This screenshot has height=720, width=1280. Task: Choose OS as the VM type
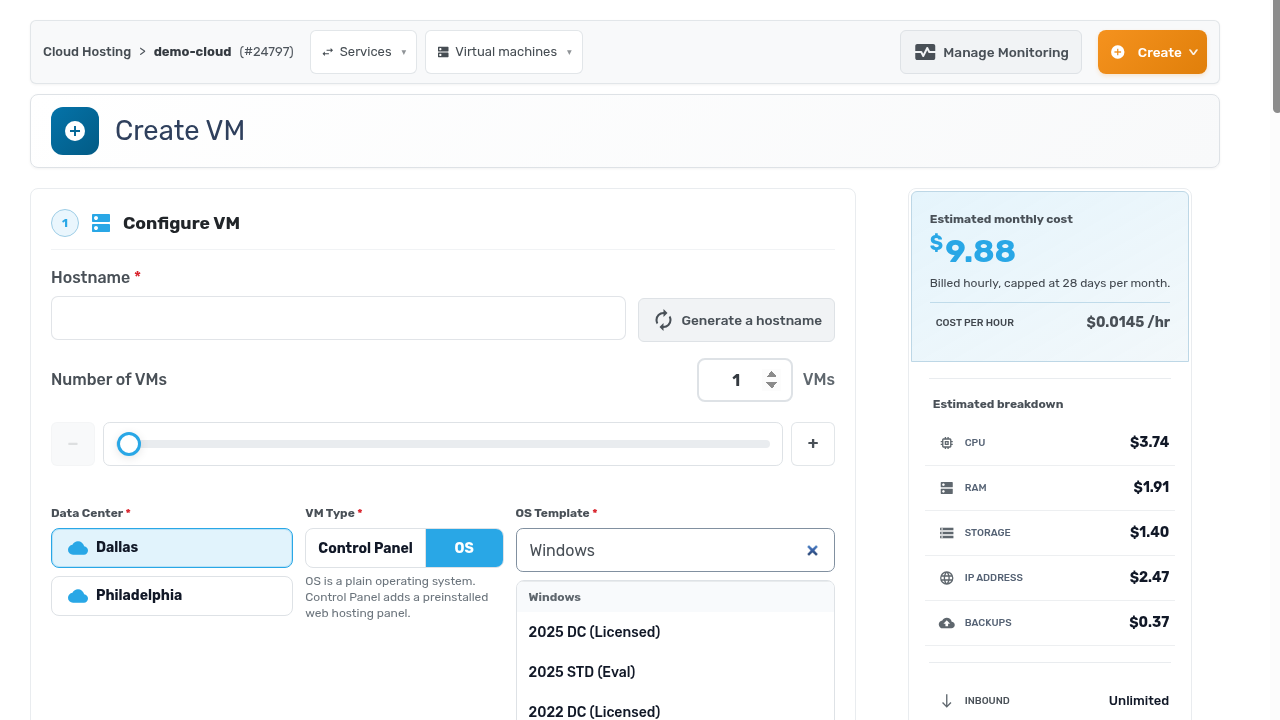(x=464, y=548)
